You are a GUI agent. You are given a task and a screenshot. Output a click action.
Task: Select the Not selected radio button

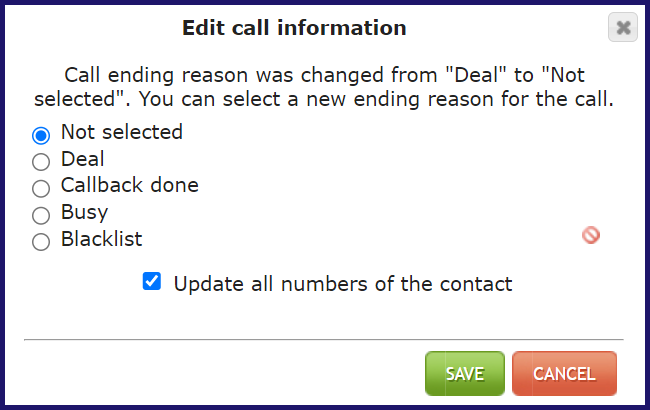coord(41,135)
